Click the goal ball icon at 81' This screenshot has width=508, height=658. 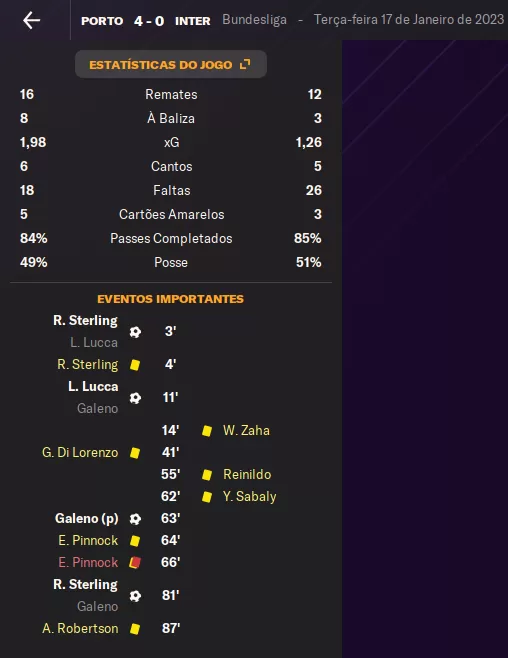(135, 596)
